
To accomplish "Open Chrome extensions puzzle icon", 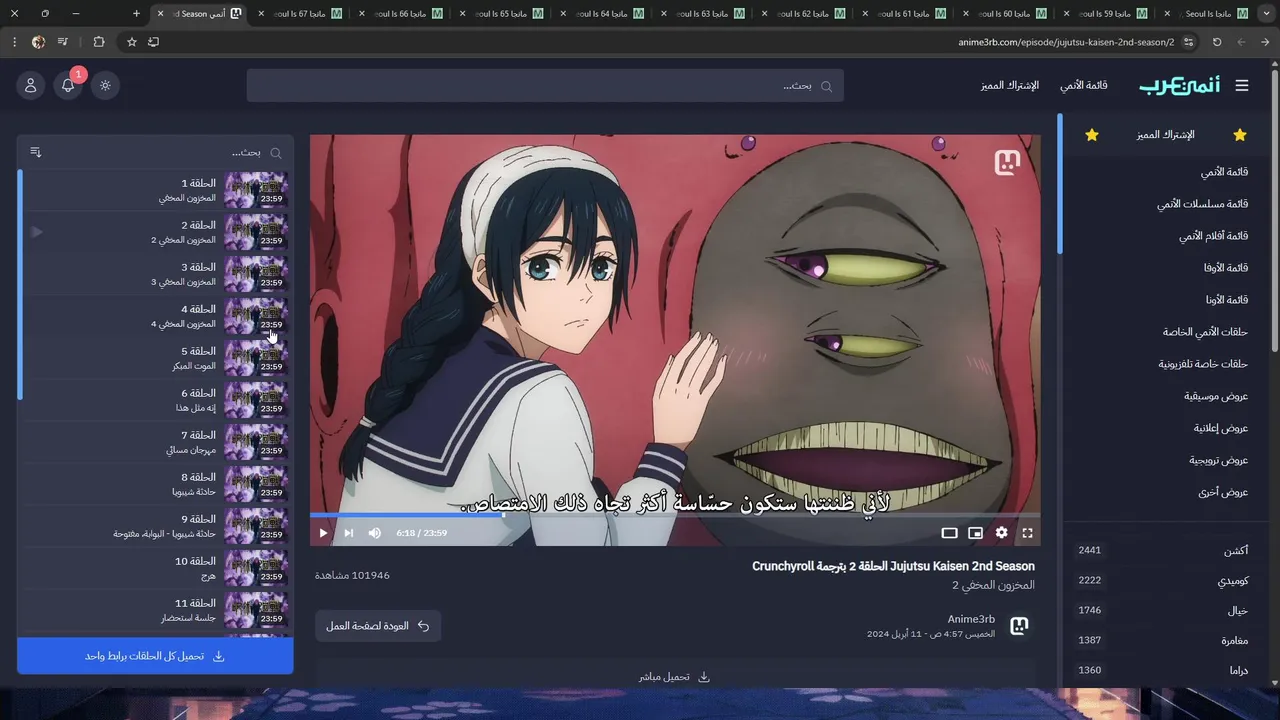I will 98,42.
